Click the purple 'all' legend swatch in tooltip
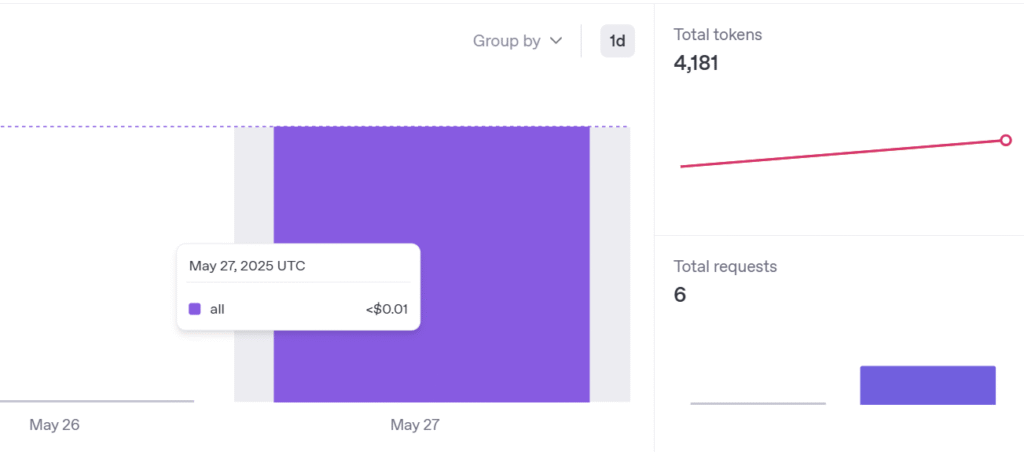Image resolution: width=1024 pixels, height=452 pixels. pyautogui.click(x=195, y=309)
